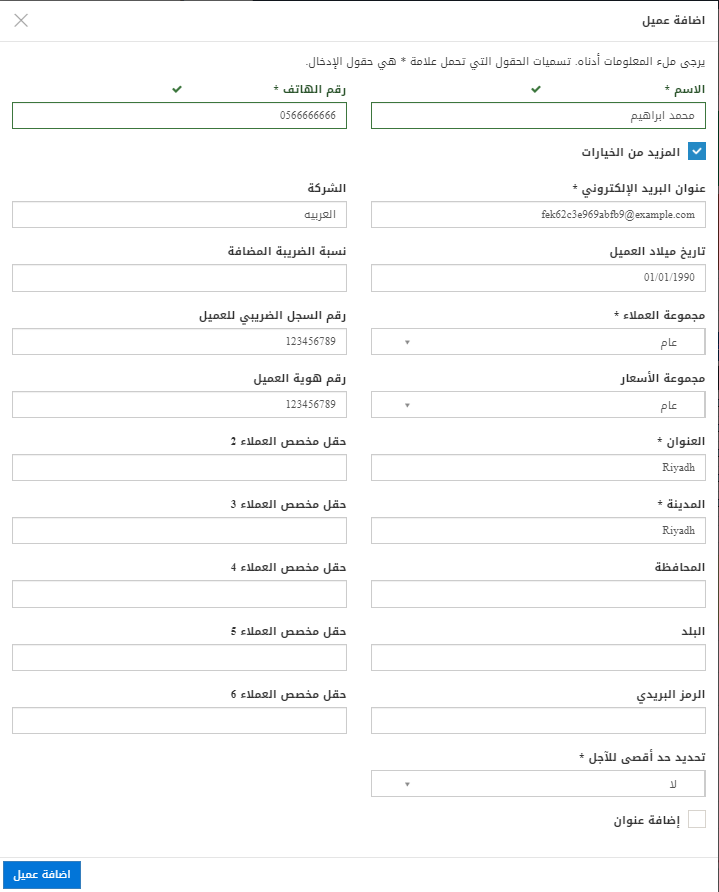Click the رقم هوية العميل ID field
The image size is (719, 892).
click(180, 405)
